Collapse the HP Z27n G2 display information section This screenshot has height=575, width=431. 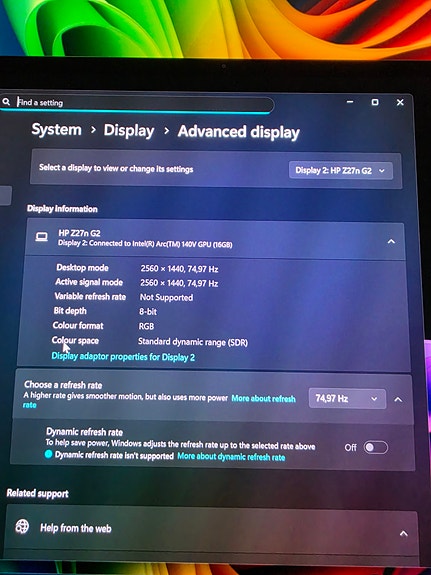pos(391,241)
